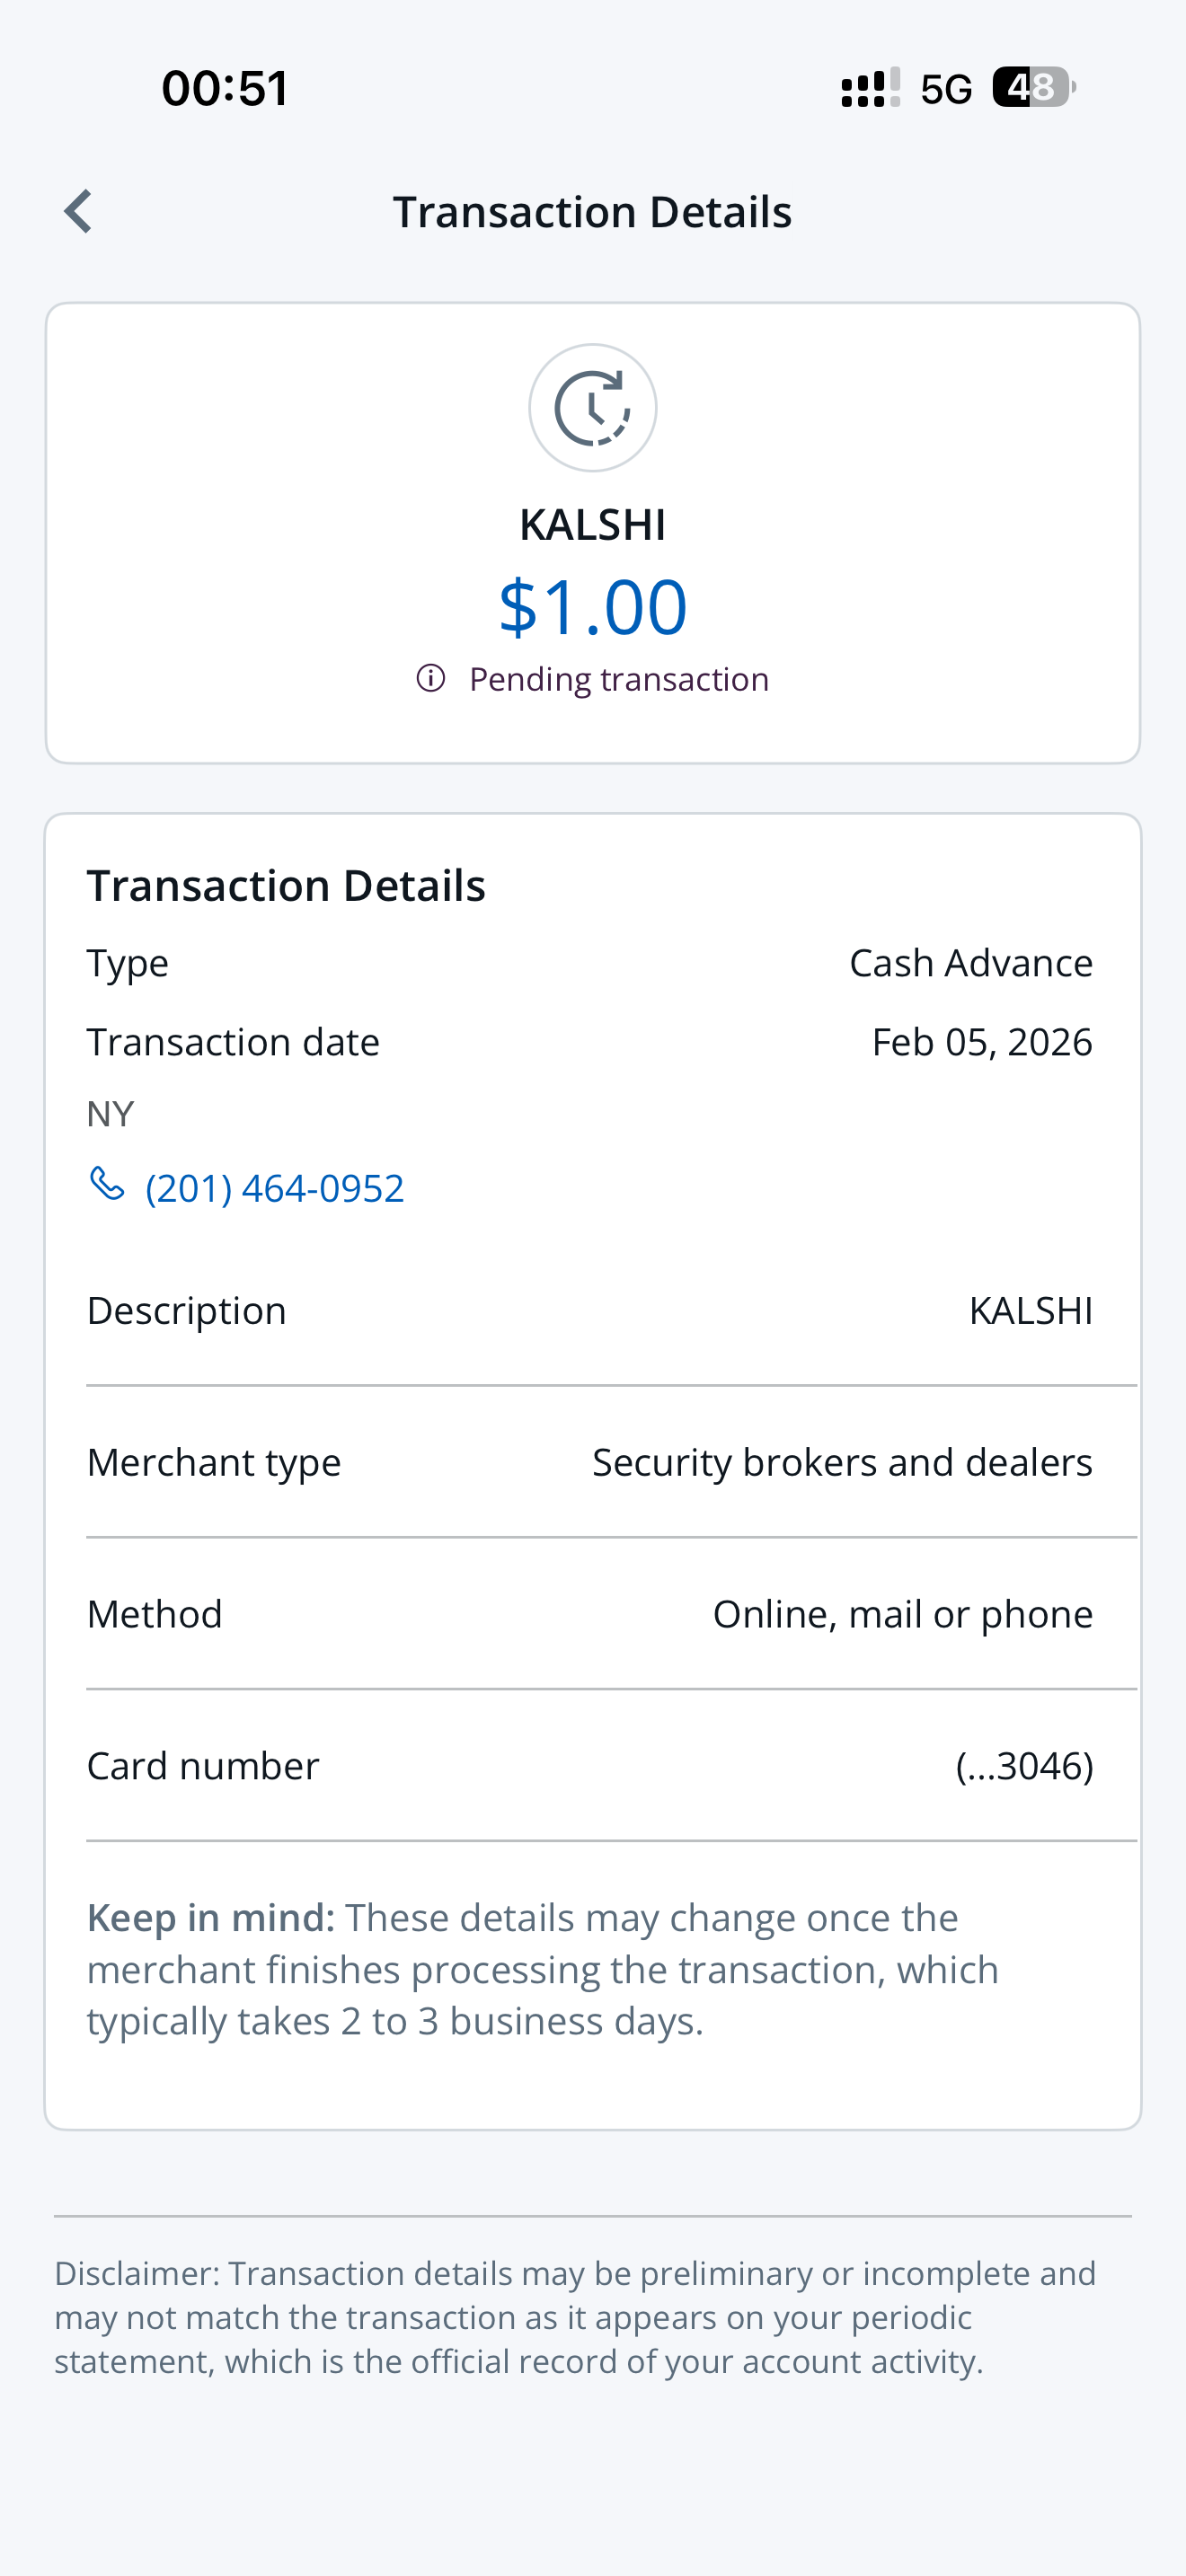
Task: Tap the Description row KALSHI value
Action: pyautogui.click(x=1030, y=1310)
